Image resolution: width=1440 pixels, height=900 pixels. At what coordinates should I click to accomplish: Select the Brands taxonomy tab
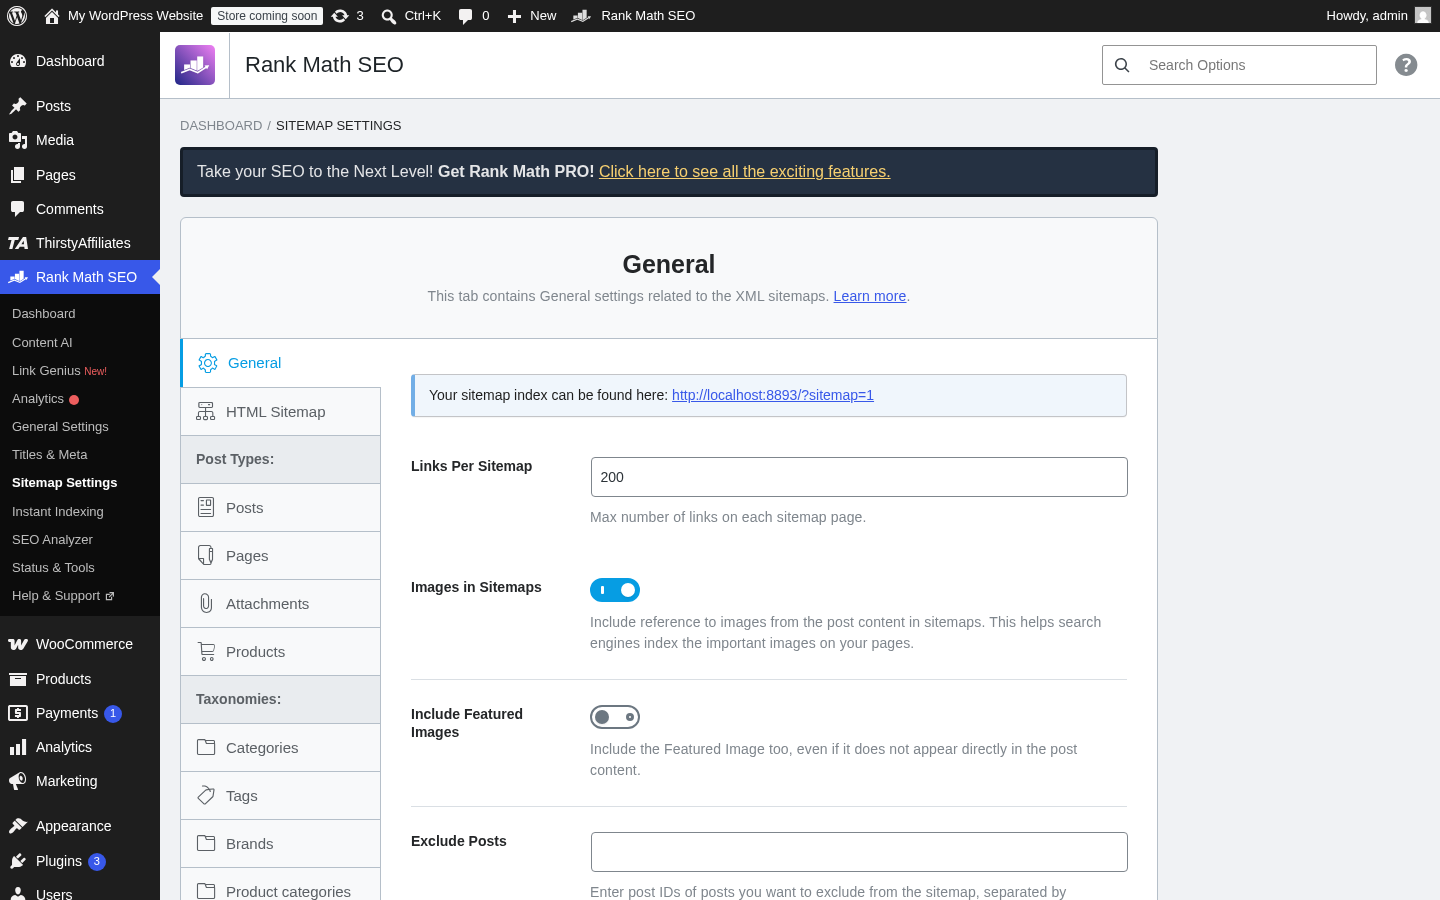281,843
